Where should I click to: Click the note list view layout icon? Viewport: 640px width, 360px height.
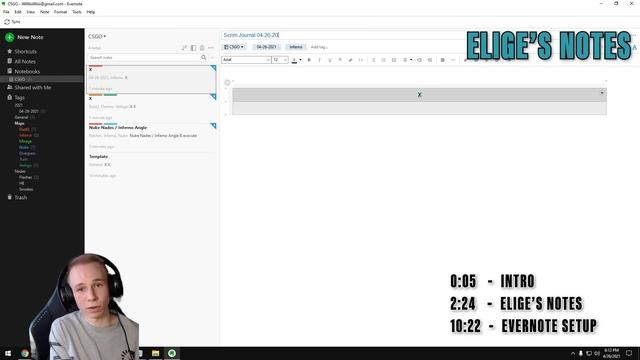(193, 48)
